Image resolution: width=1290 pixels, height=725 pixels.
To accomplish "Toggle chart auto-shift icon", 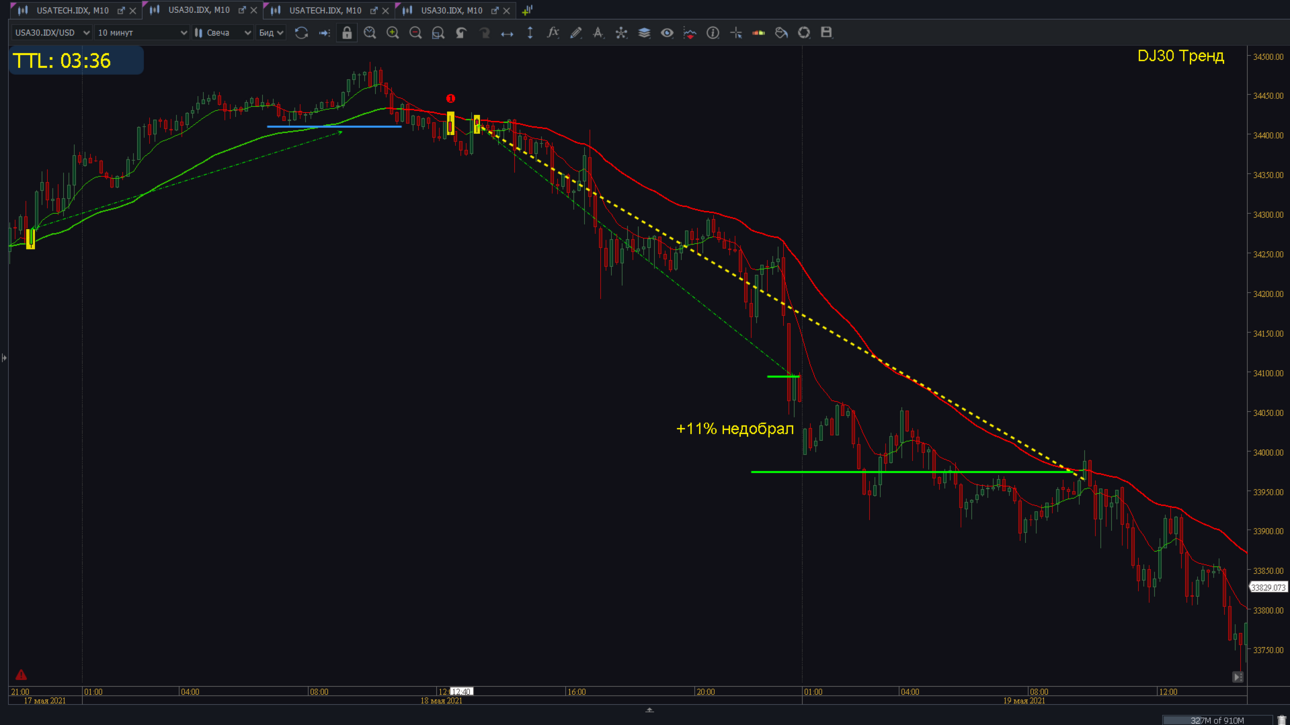I will click(x=324, y=33).
